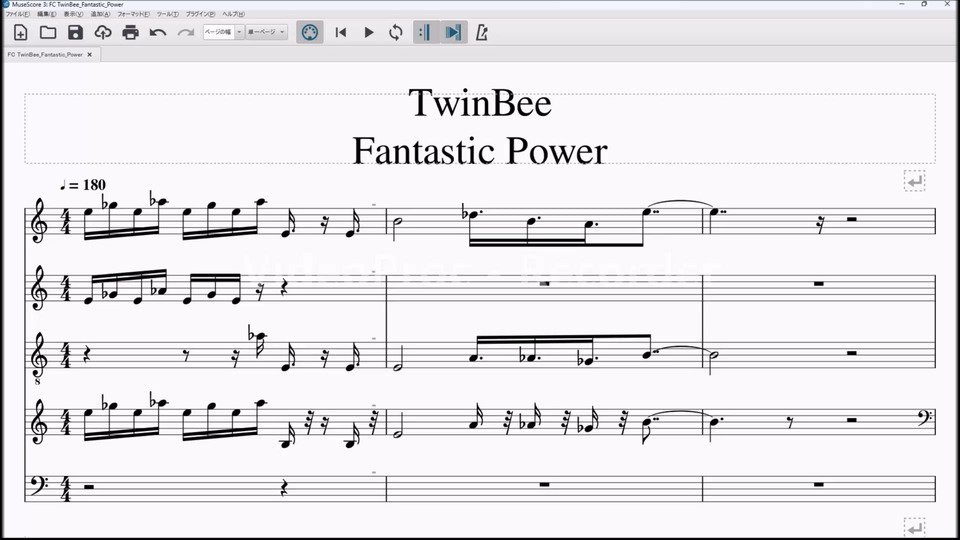The width and height of the screenshot is (960, 540).
Task: Select the tie across the top staff barline
Action: (x=680, y=204)
